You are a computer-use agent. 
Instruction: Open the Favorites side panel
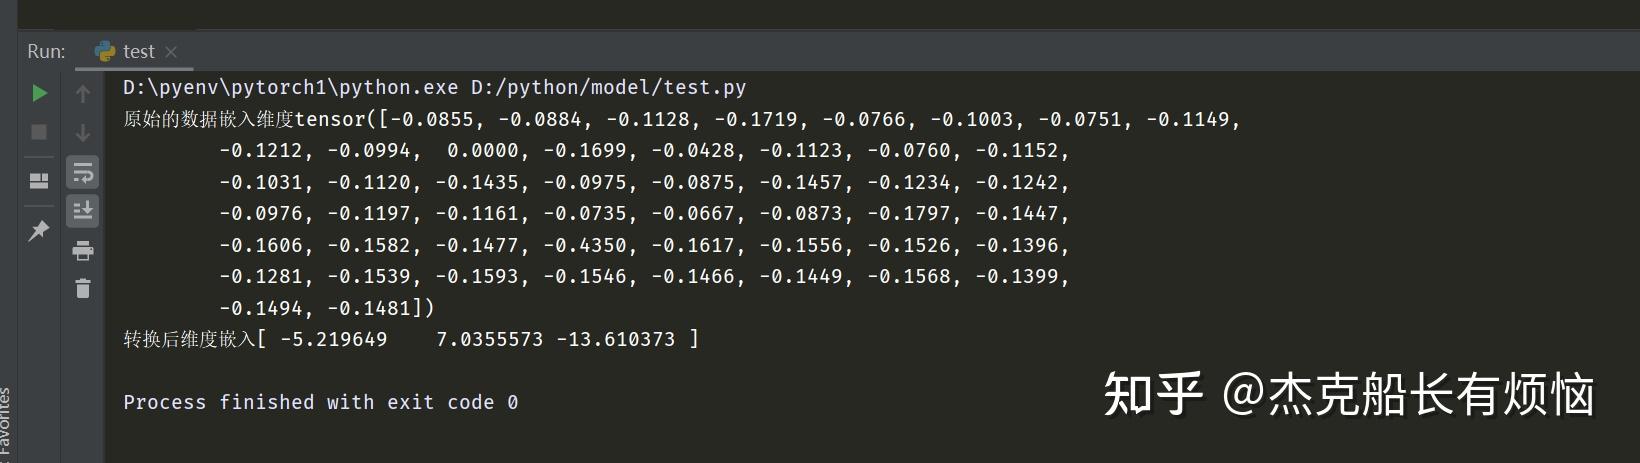pyautogui.click(x=5, y=420)
